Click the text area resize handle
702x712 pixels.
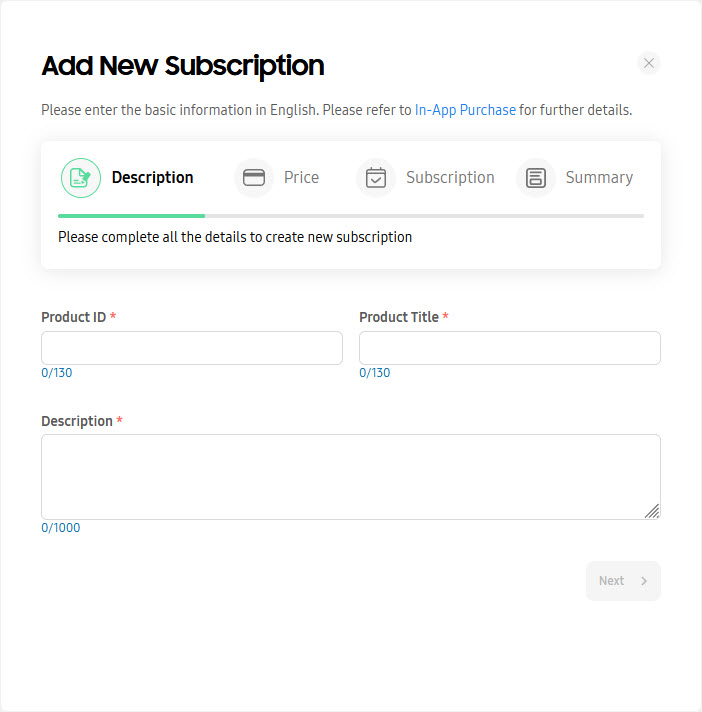(x=652, y=511)
